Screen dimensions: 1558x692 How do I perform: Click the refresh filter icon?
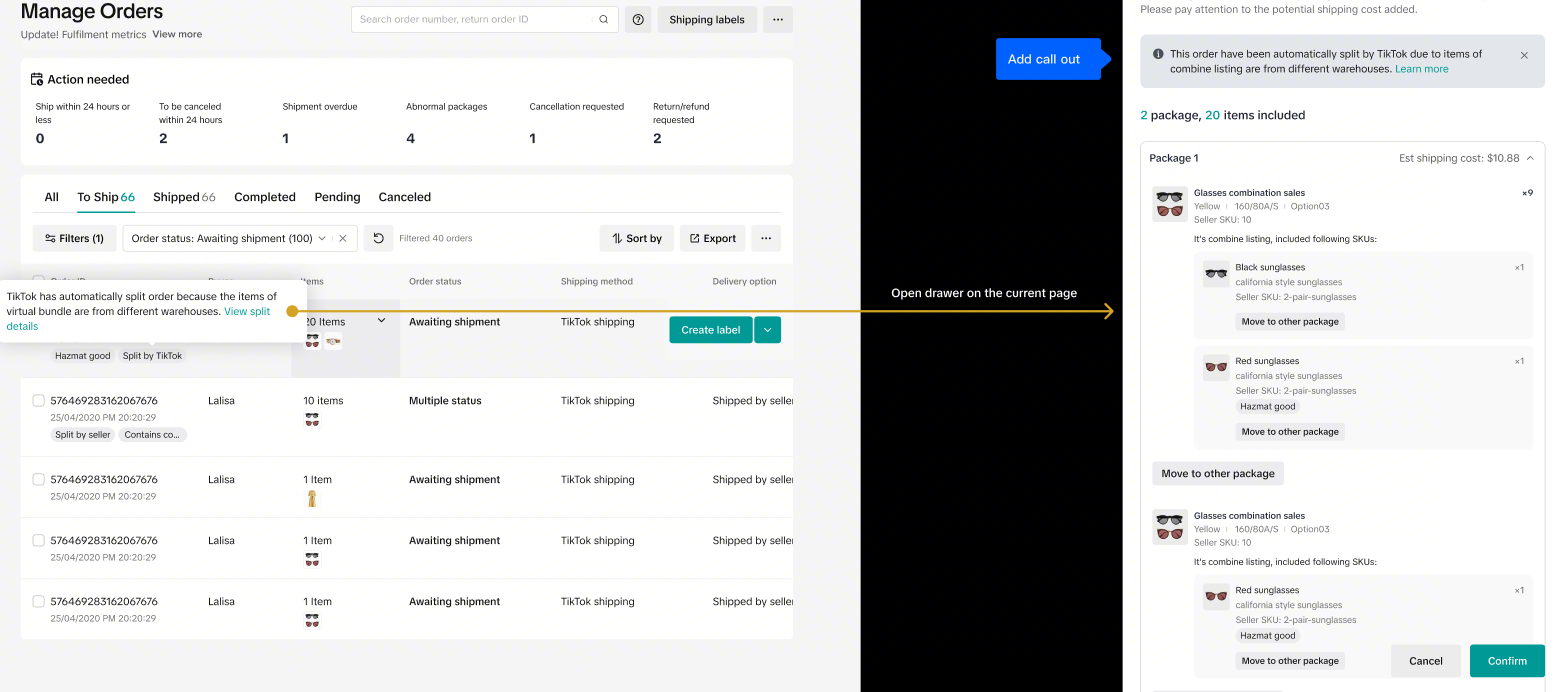(377, 238)
